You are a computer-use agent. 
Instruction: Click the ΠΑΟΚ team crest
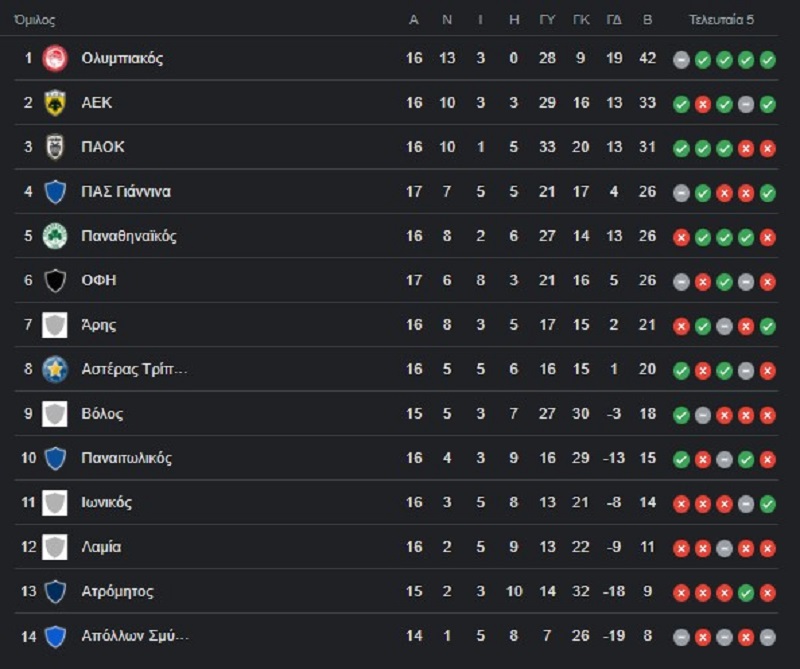tap(55, 147)
